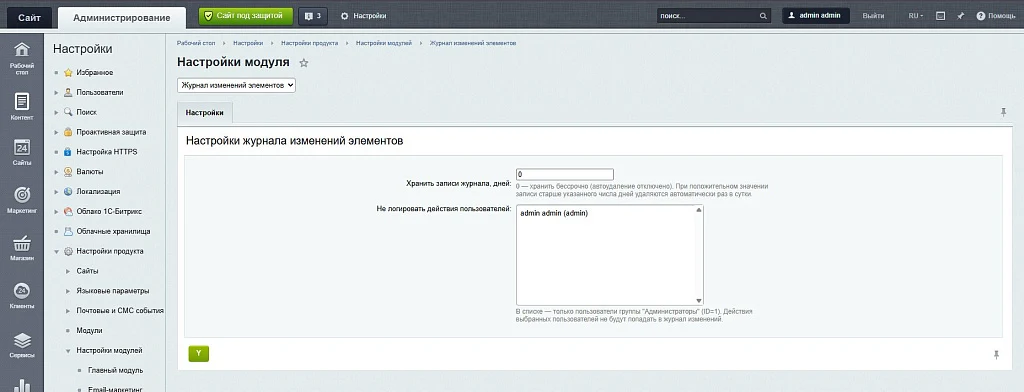Image resolution: width=1024 pixels, height=392 pixels.
Task: Open Облако 1С-Битрикс in settings tree
Action: (x=108, y=211)
